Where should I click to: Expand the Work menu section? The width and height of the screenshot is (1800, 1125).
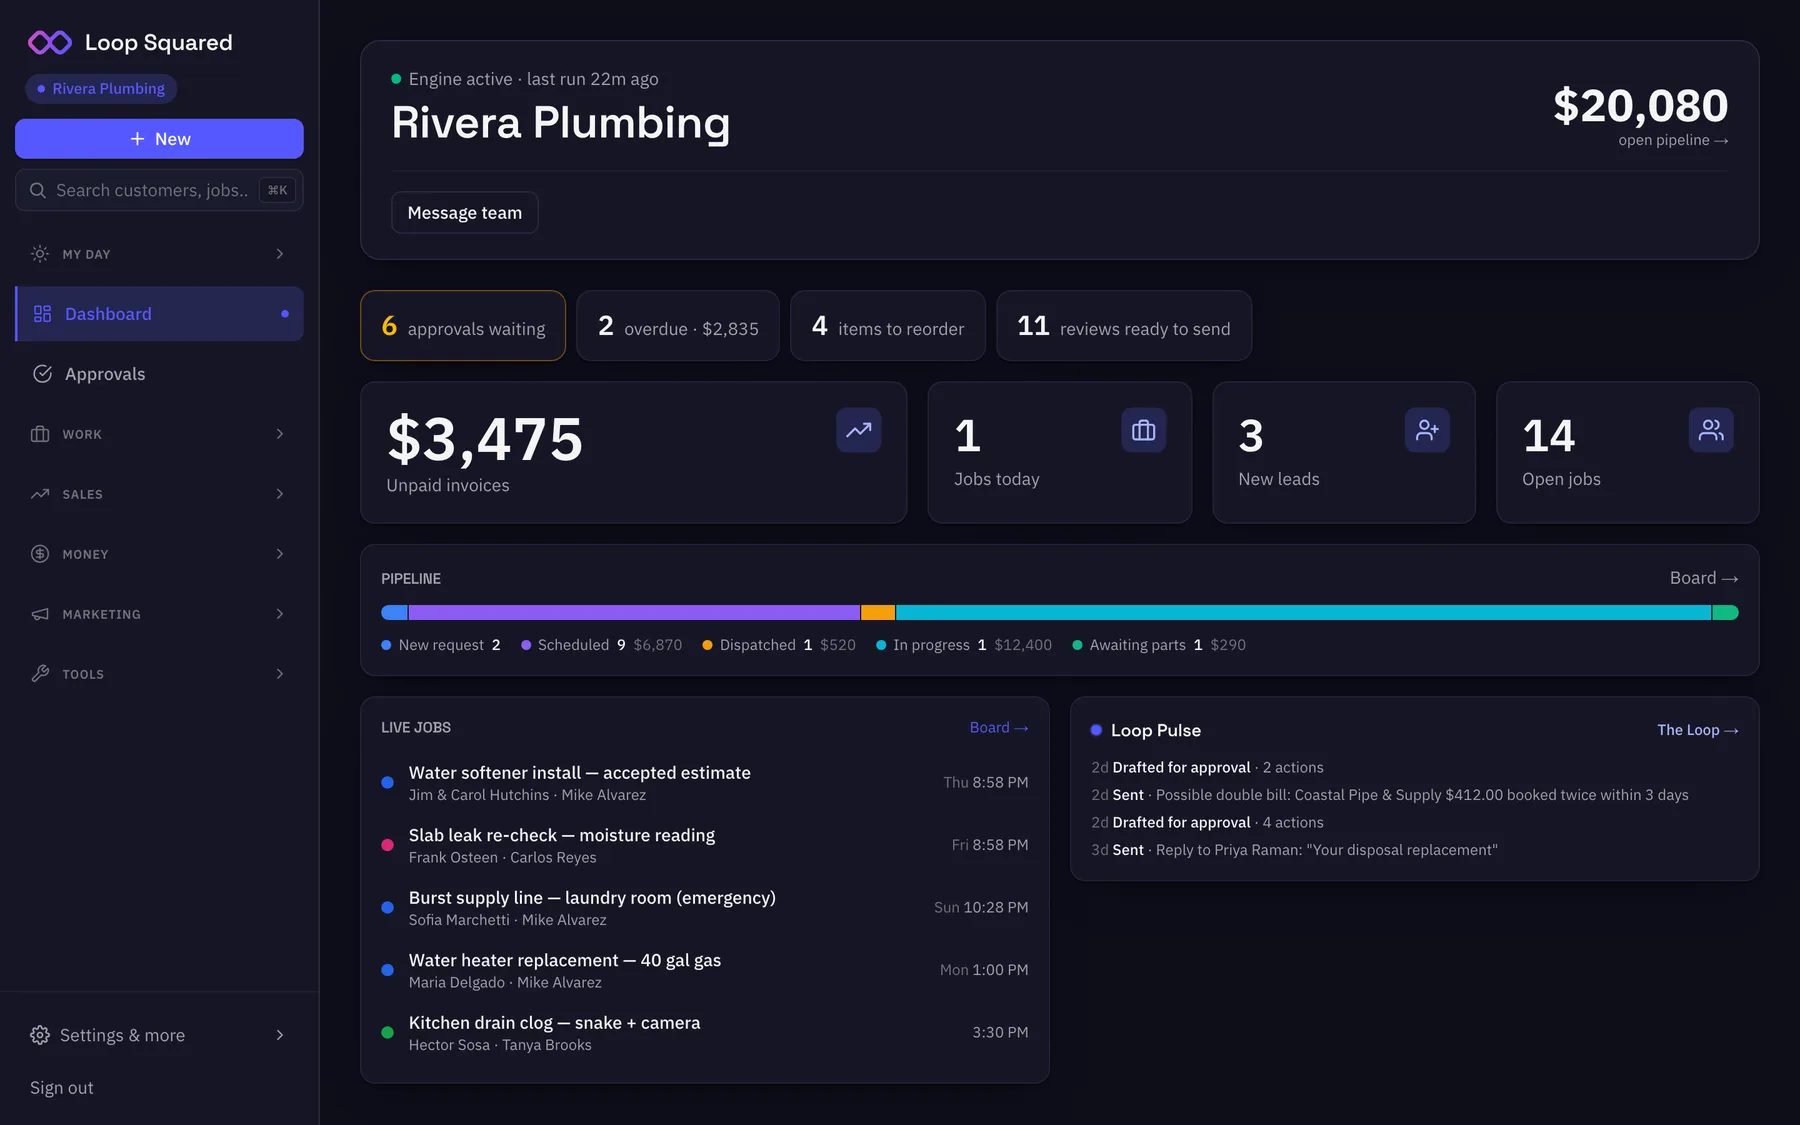159,434
